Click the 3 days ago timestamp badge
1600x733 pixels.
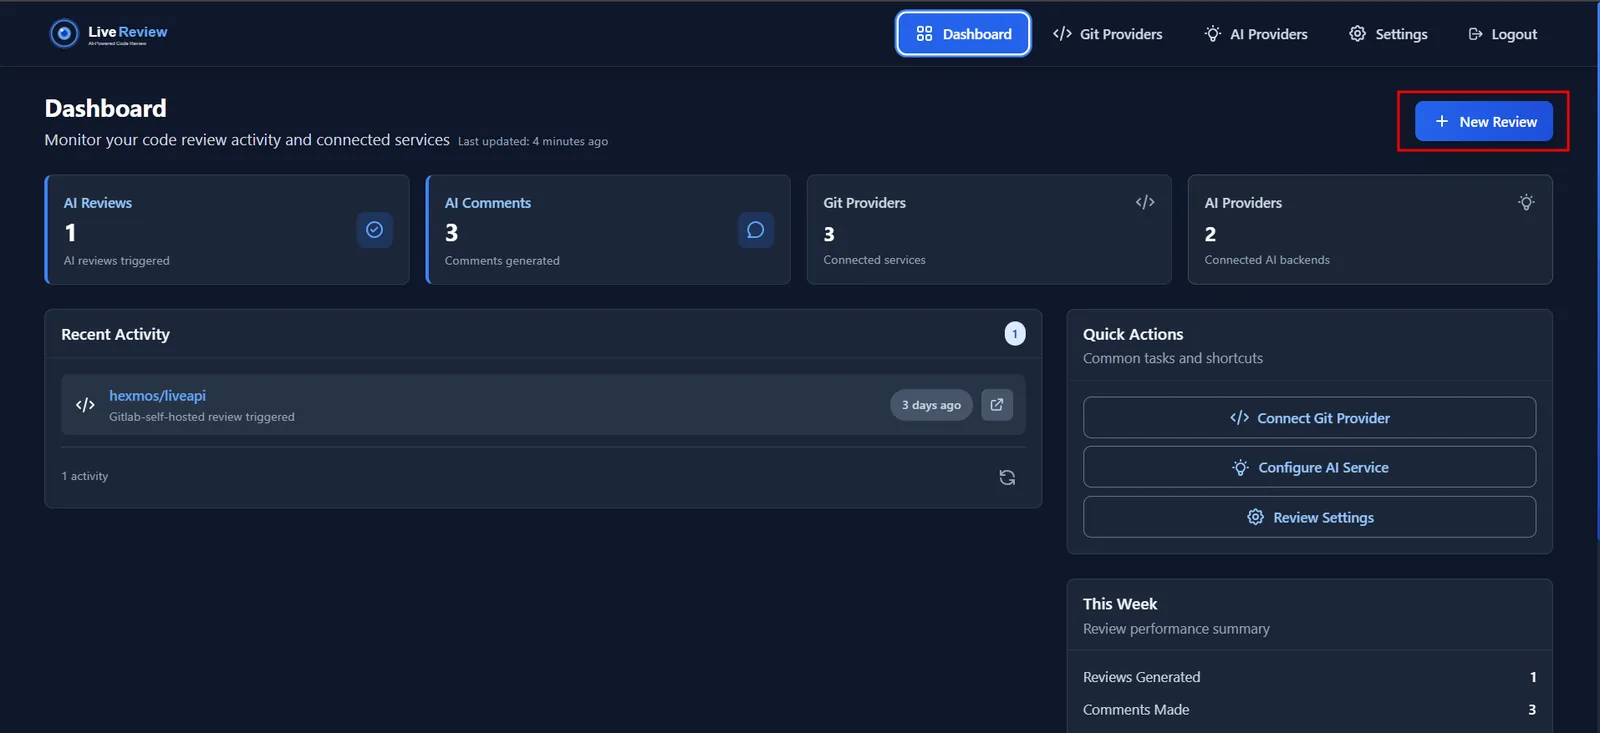(x=931, y=405)
